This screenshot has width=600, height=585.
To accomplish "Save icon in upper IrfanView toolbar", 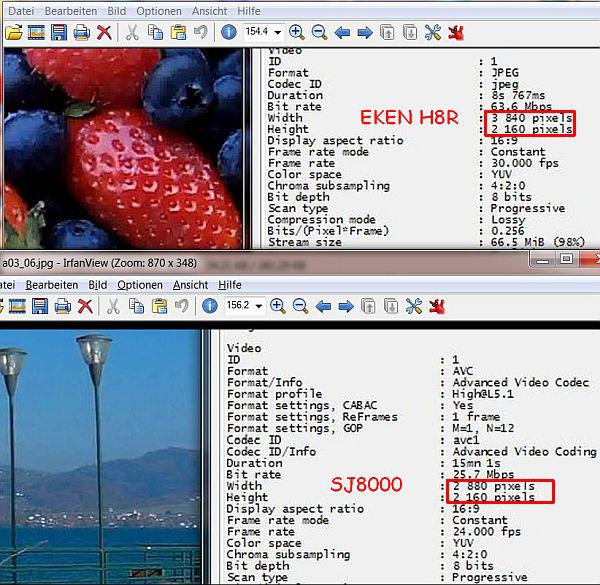I will coord(59,33).
